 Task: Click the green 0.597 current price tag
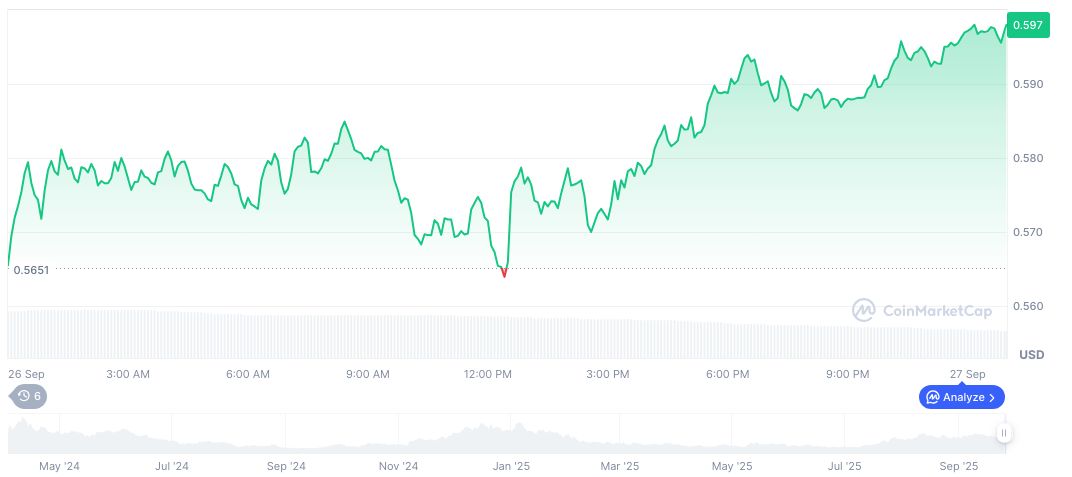point(1028,25)
